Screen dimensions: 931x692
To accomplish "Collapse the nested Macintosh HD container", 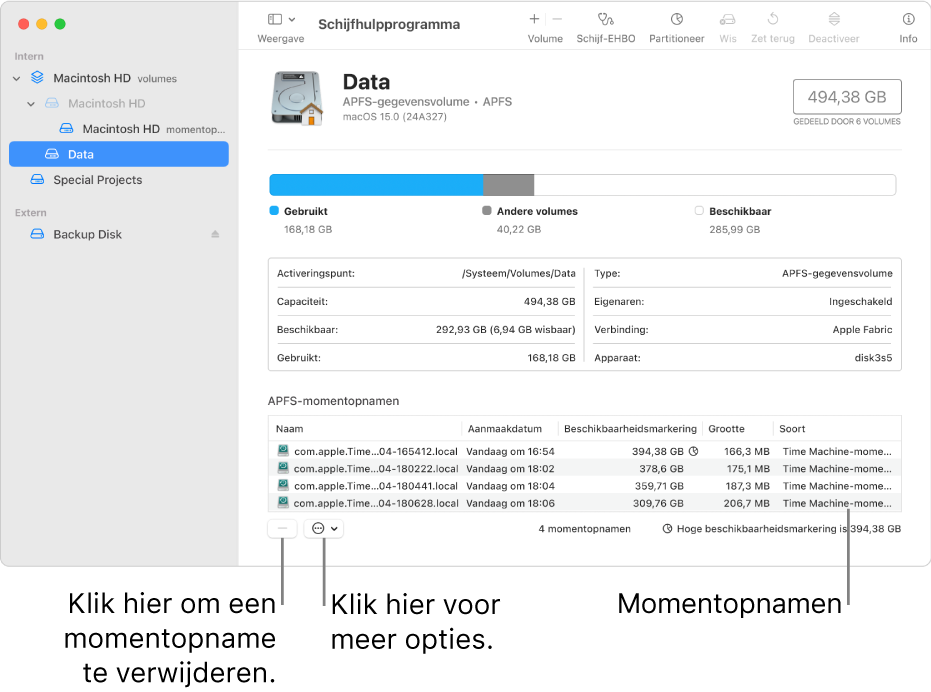I will point(31,104).
